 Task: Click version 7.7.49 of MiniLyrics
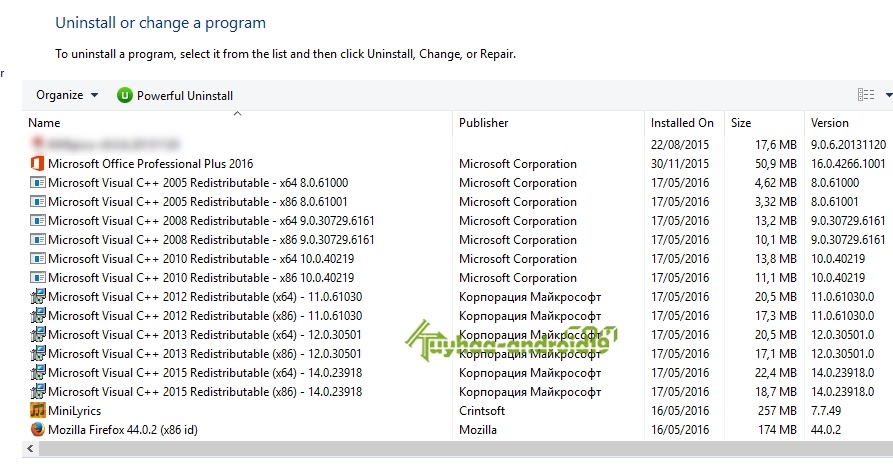pos(826,411)
